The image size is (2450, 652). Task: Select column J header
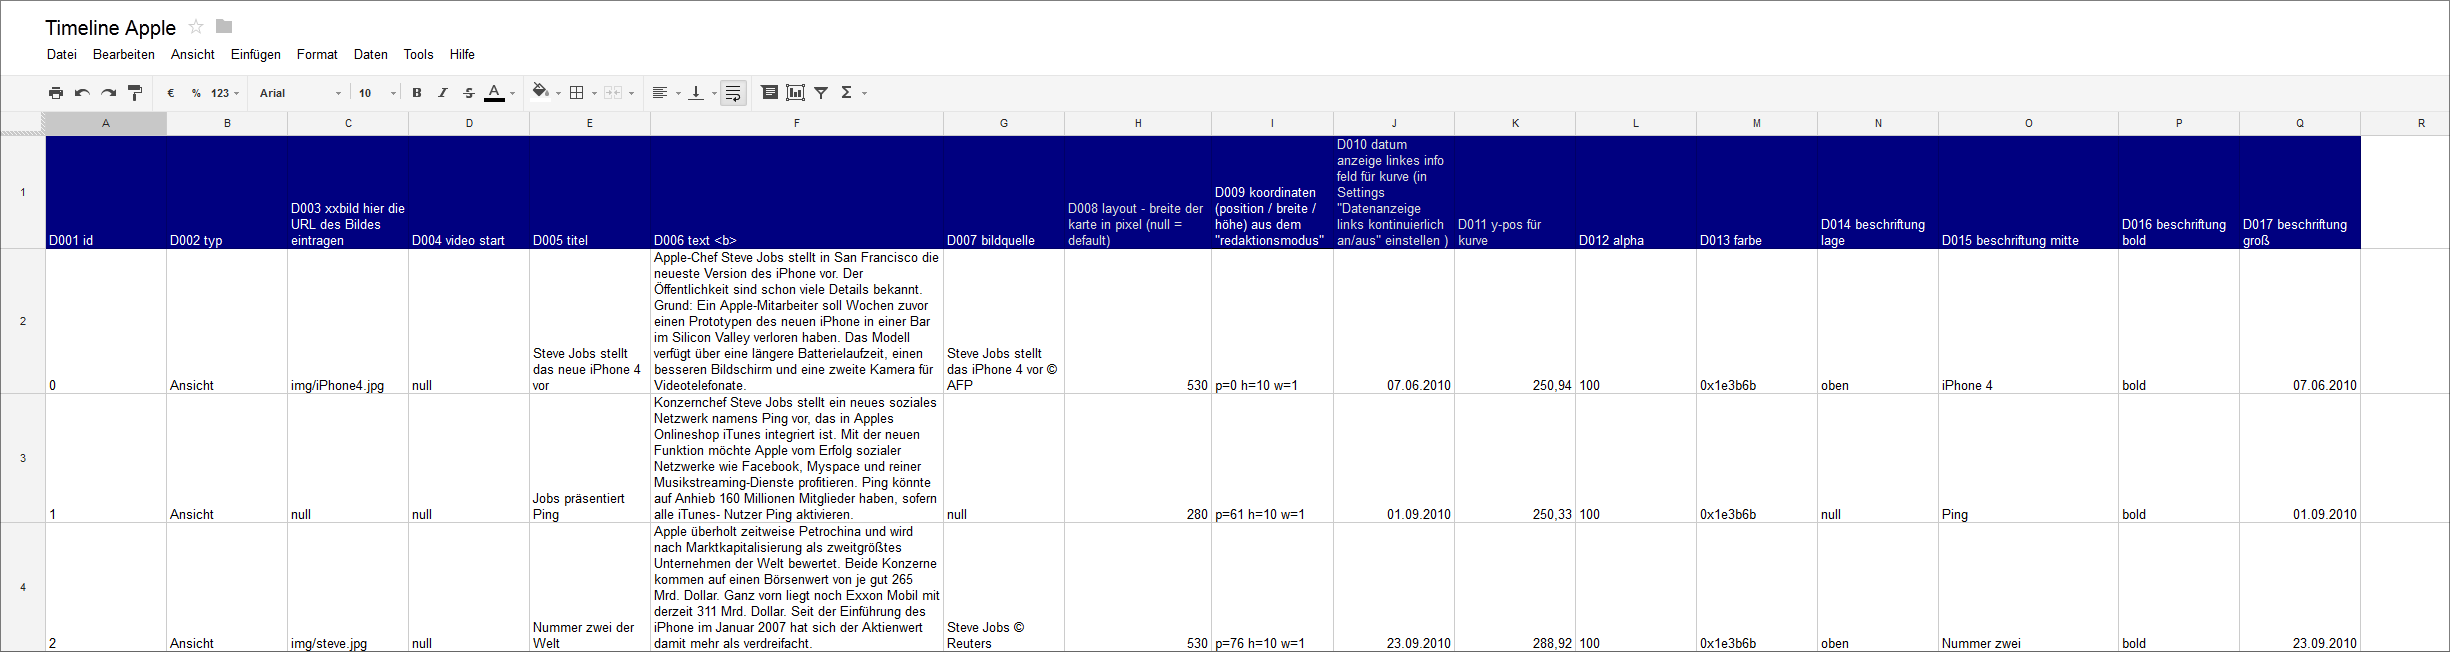coord(1394,124)
